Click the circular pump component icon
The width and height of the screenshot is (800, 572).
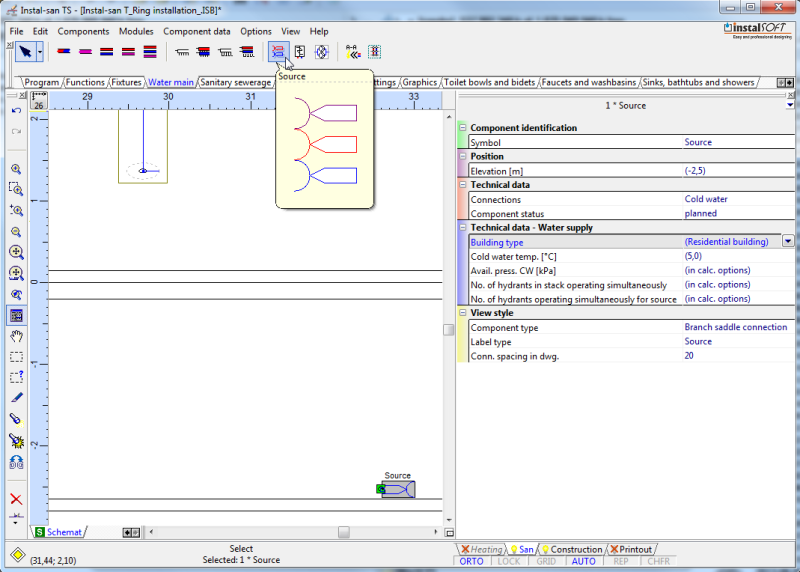pos(322,52)
